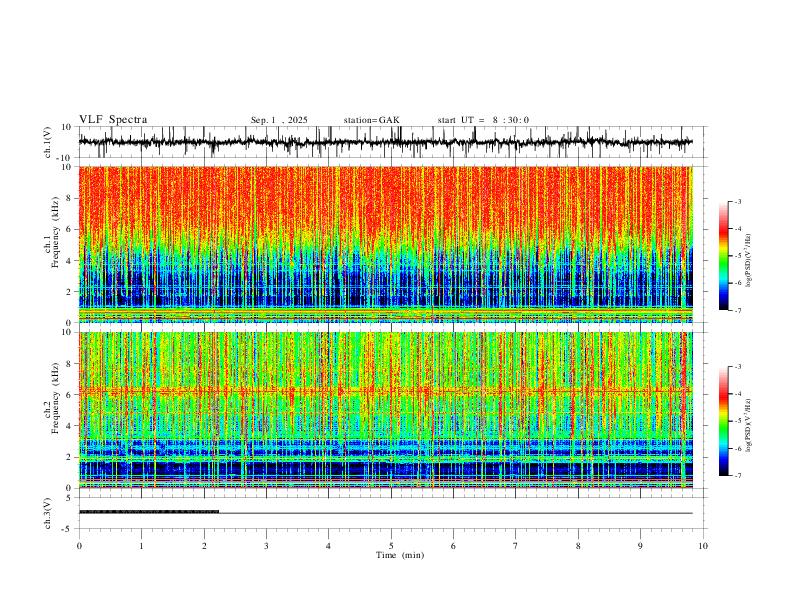Image resolution: width=792 pixels, height=612 pixels.
Task: Click the ch.2 PSD color scale bar
Action: (723, 421)
